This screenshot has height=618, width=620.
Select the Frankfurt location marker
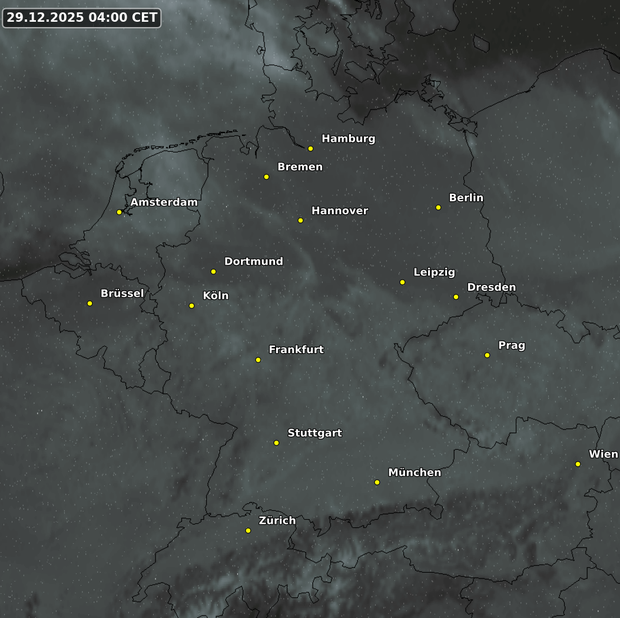tap(258, 359)
